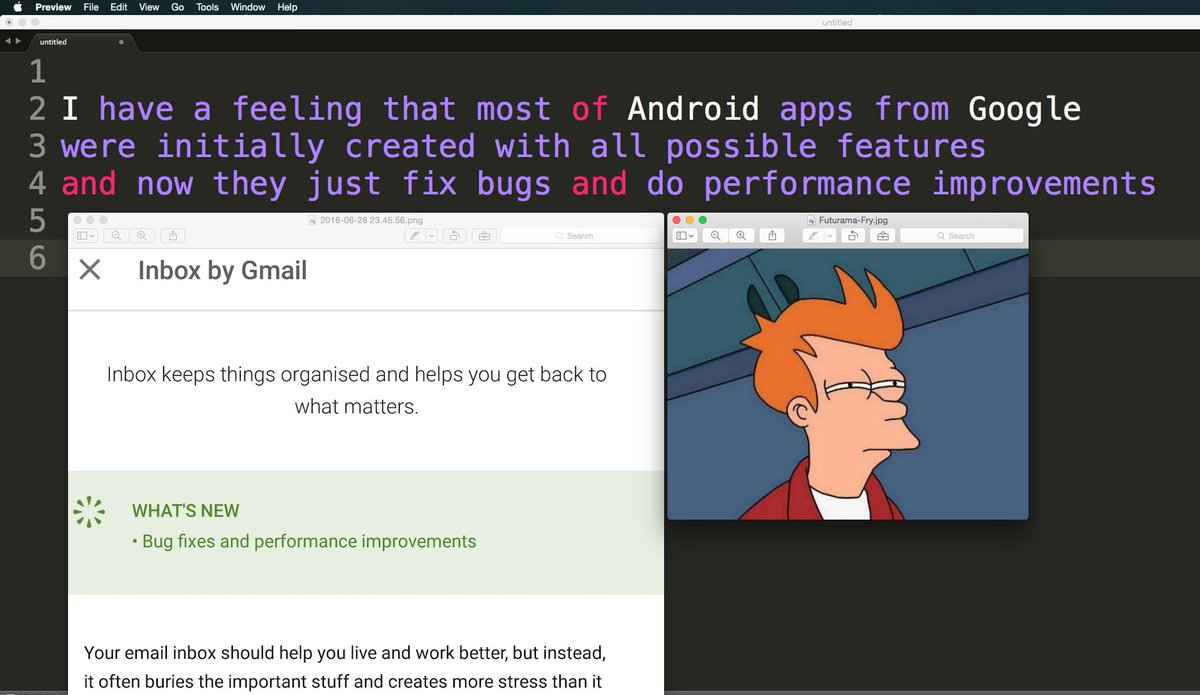Open sidebar view dropdown in the Futurama-Fry.jpg window
The width and height of the screenshot is (1200, 695).
coord(685,236)
